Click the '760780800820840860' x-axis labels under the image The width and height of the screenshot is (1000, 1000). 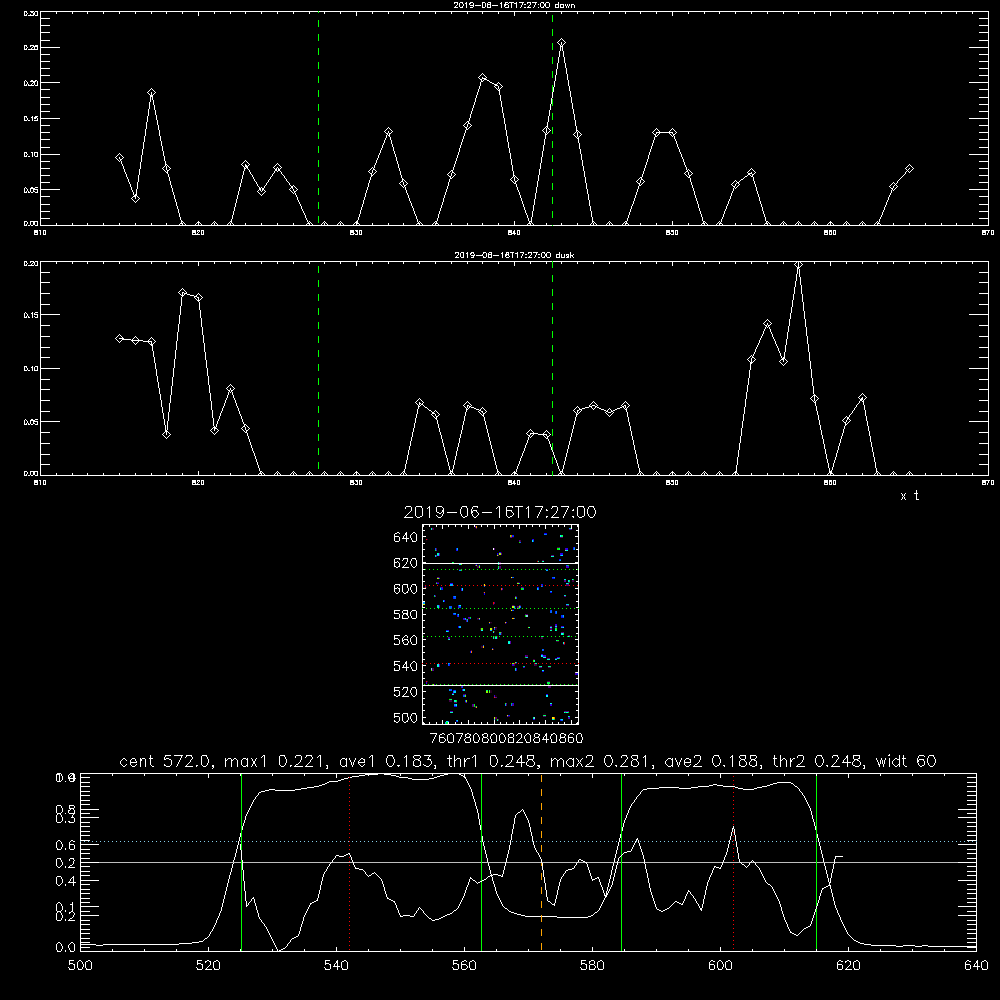(506, 738)
